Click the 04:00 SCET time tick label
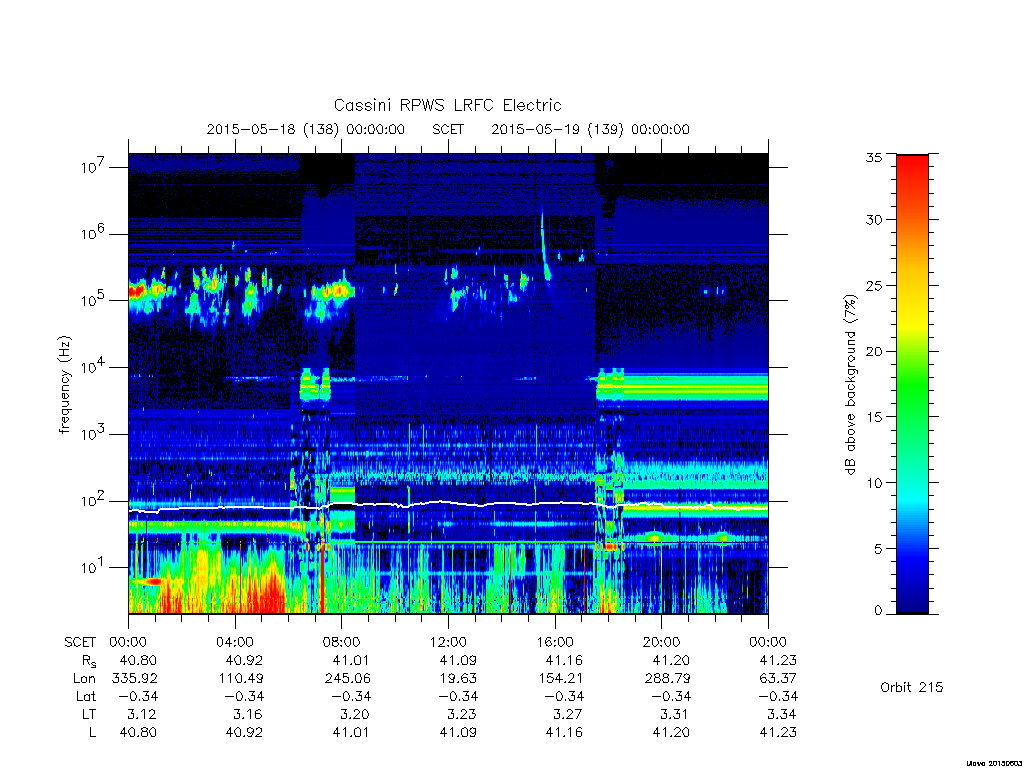This screenshot has height=768, width=1024. pos(234,642)
